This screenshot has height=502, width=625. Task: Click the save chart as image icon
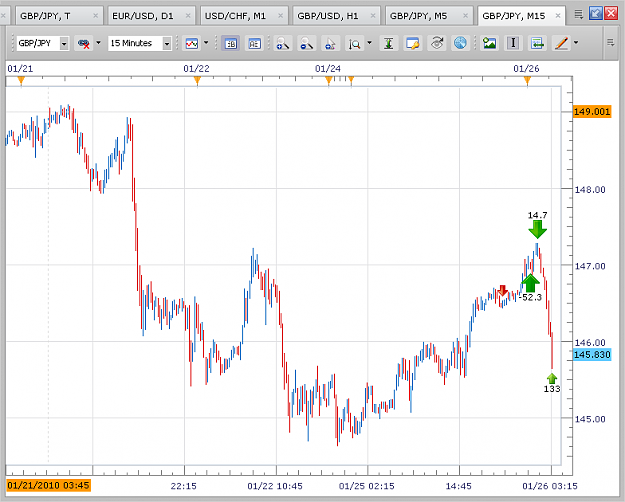click(x=489, y=43)
